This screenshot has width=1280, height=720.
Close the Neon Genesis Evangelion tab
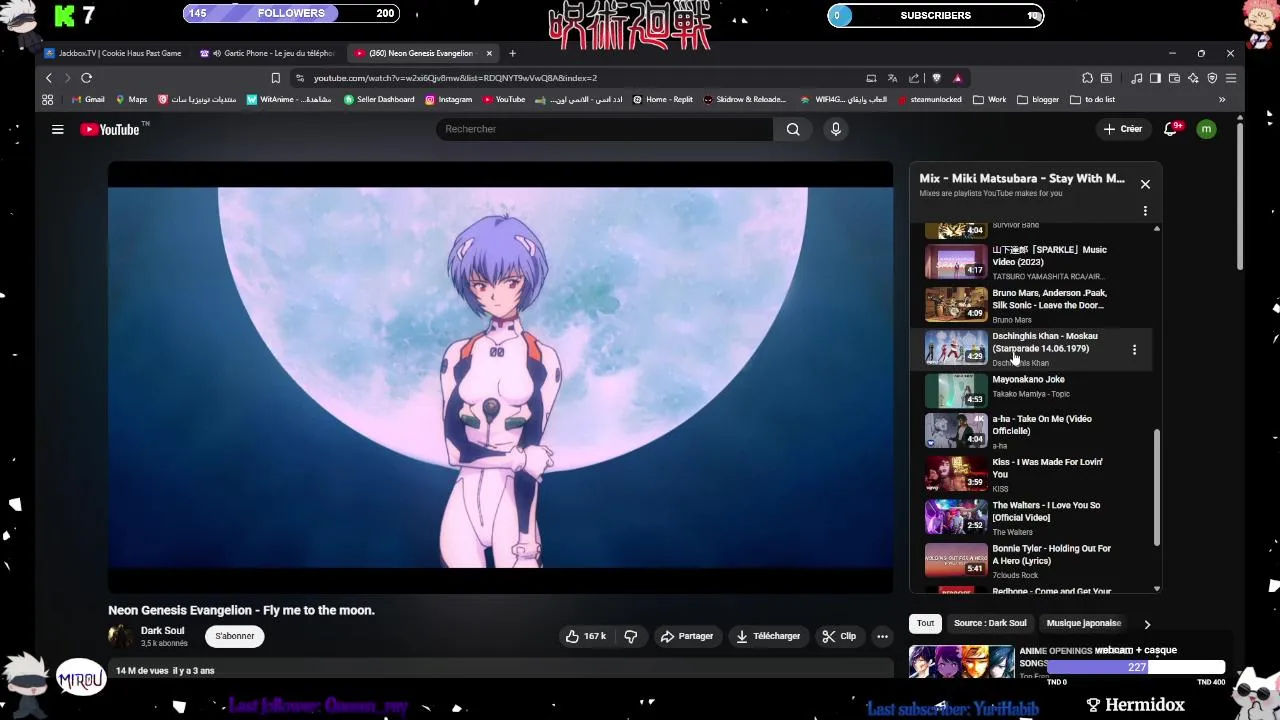pyautogui.click(x=489, y=53)
